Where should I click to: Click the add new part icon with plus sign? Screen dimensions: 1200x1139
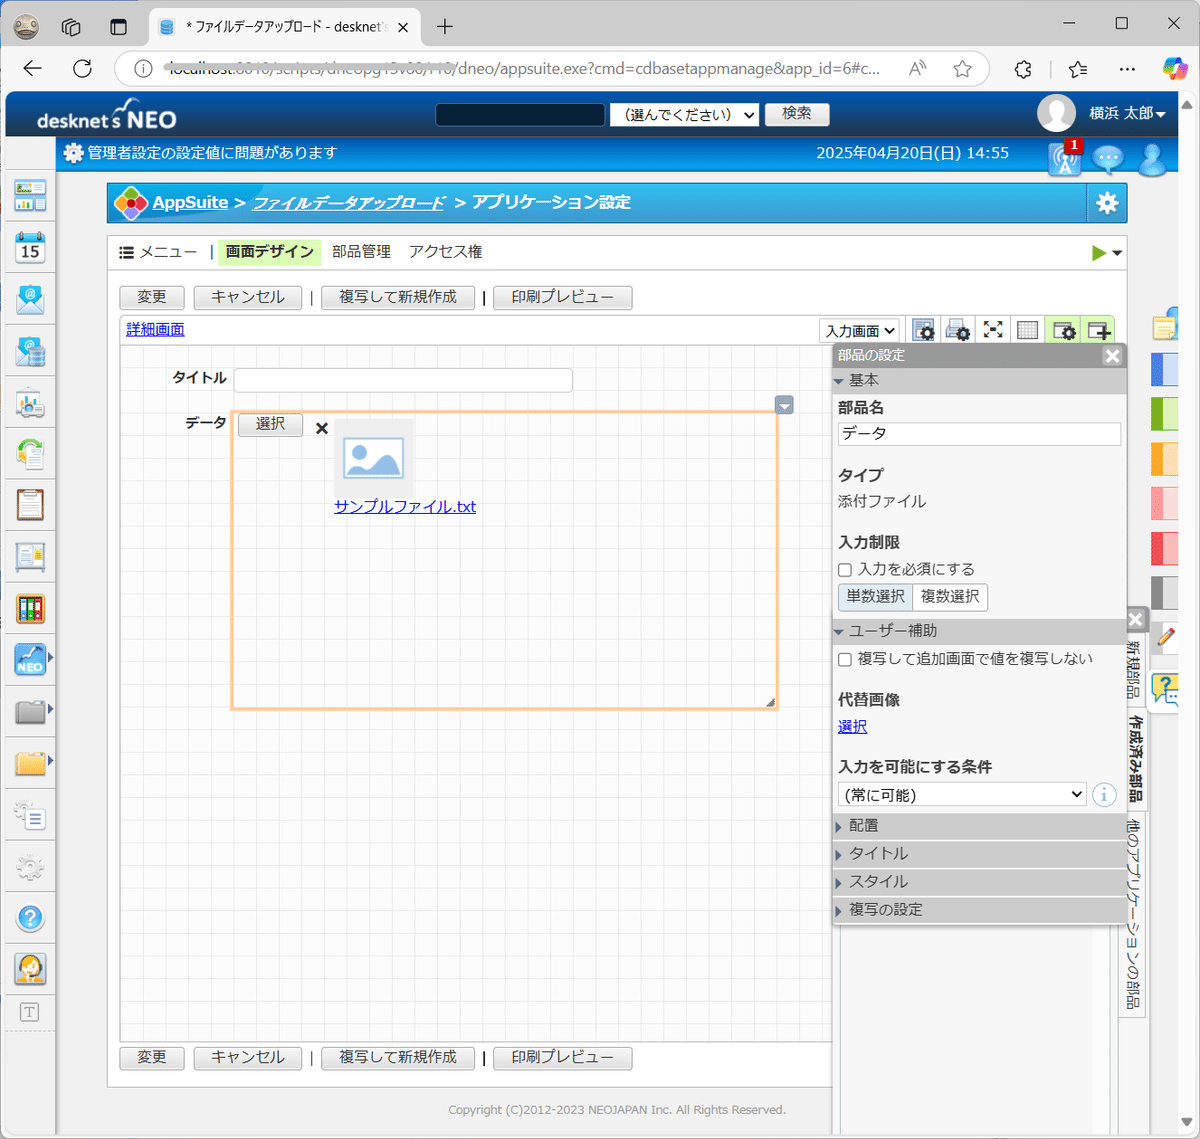click(x=1098, y=329)
